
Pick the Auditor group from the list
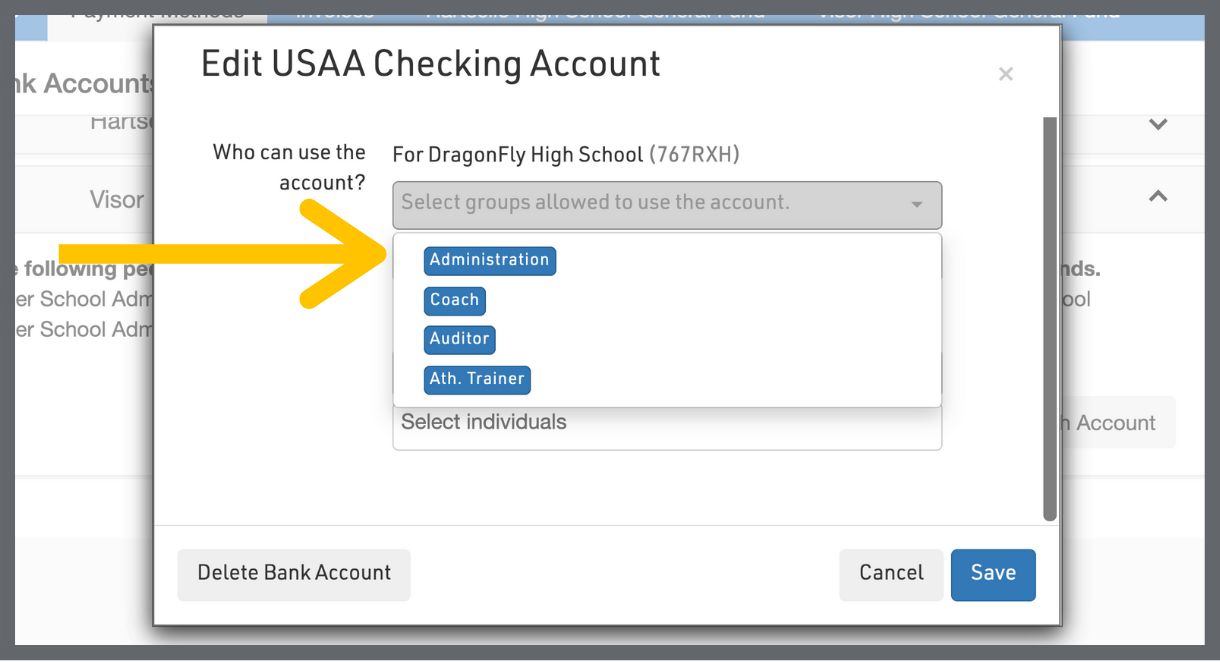click(x=459, y=339)
